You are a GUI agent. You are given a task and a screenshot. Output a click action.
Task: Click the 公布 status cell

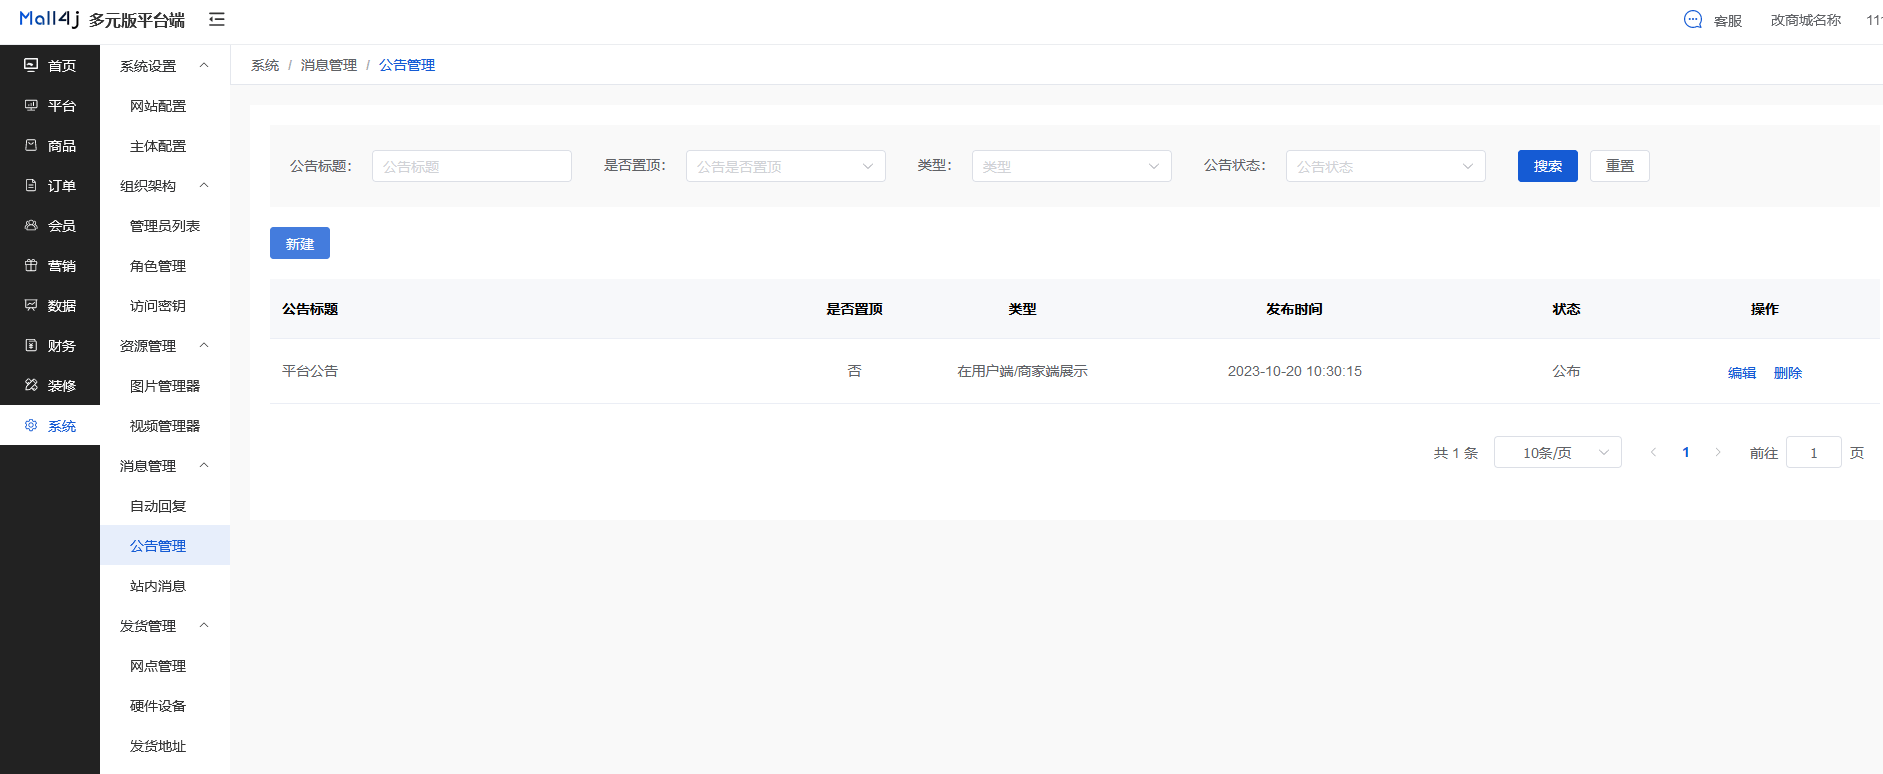1566,371
